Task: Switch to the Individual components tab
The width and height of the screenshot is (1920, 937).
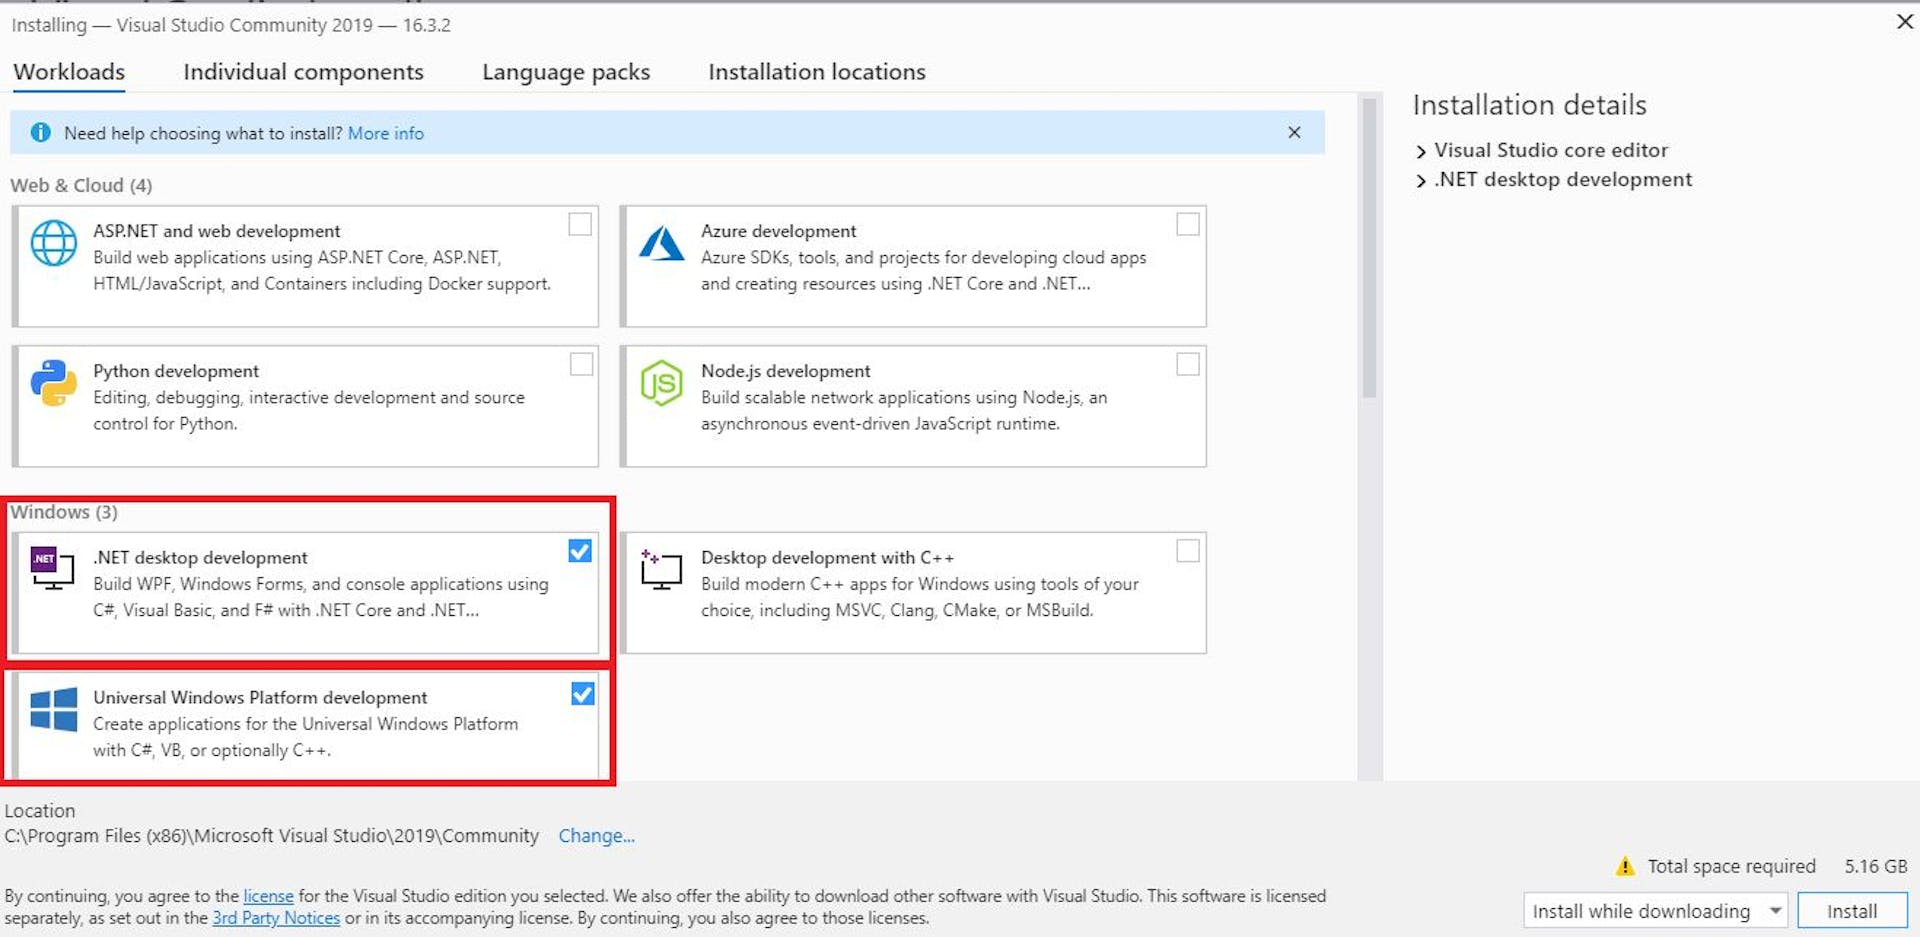Action: [x=303, y=71]
